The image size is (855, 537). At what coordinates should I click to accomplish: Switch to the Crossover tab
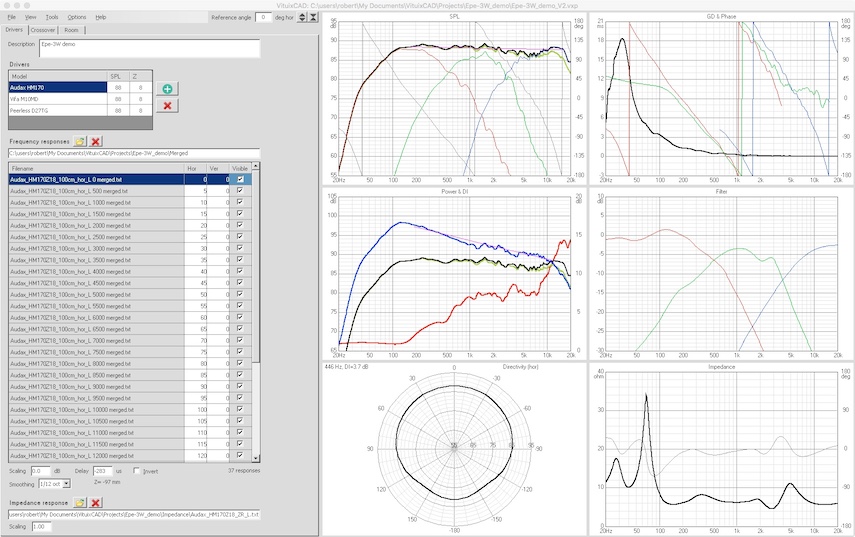(43, 30)
